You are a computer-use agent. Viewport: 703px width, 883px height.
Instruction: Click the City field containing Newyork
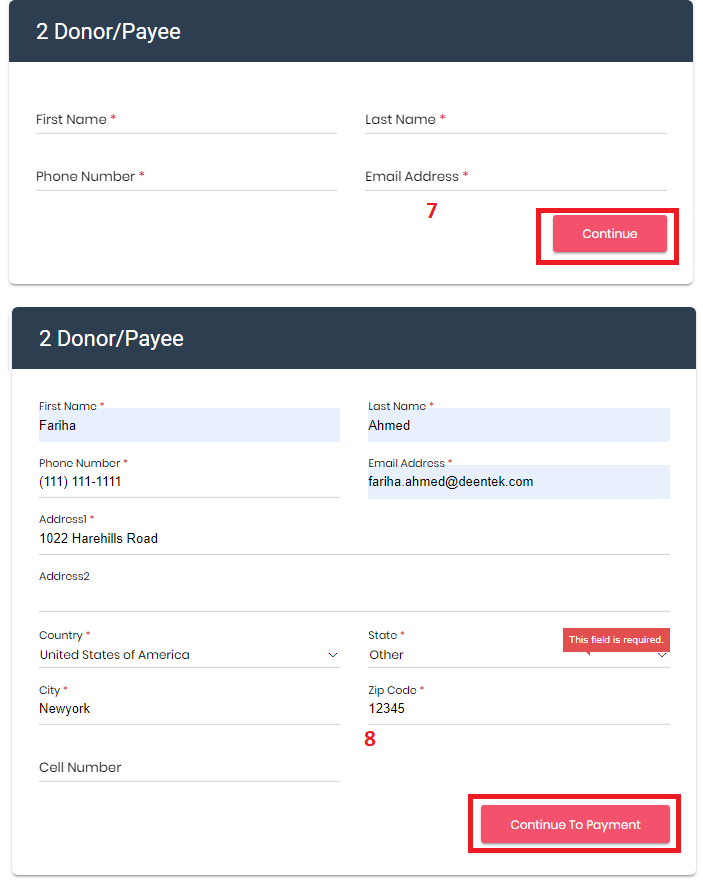click(189, 709)
